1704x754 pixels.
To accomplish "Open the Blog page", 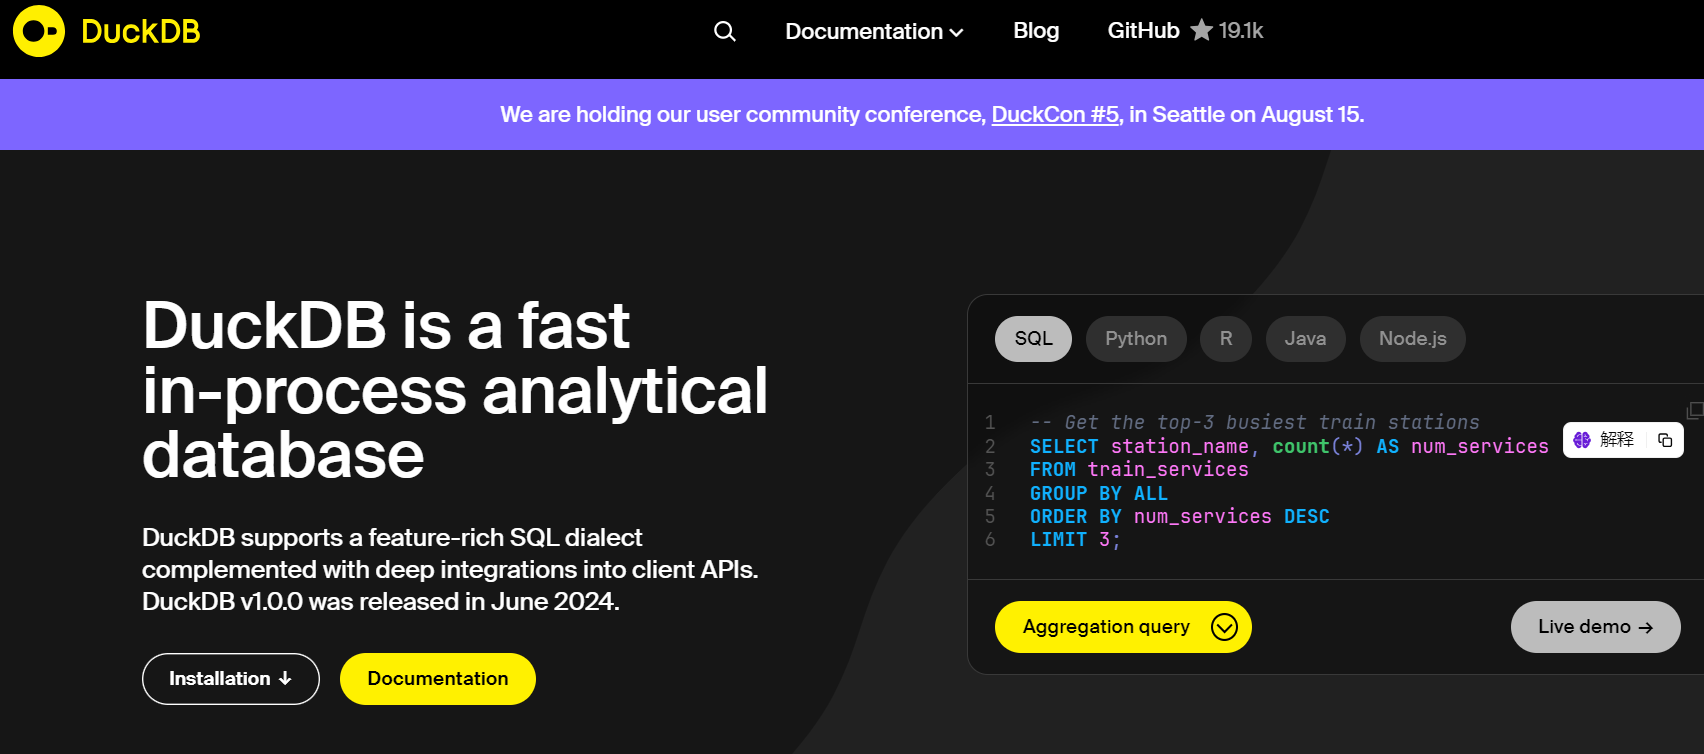I will [1036, 31].
